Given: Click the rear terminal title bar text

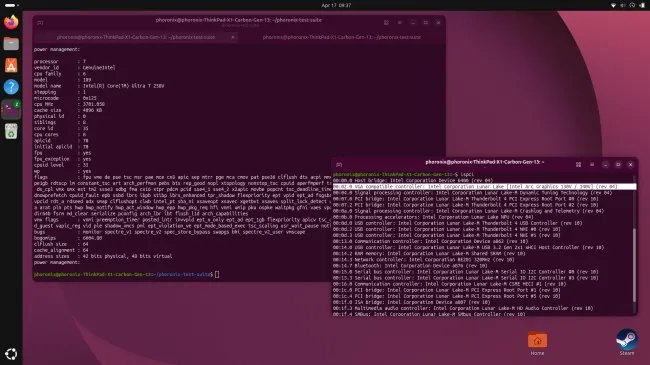Looking at the screenshot, I should pos(239,20).
